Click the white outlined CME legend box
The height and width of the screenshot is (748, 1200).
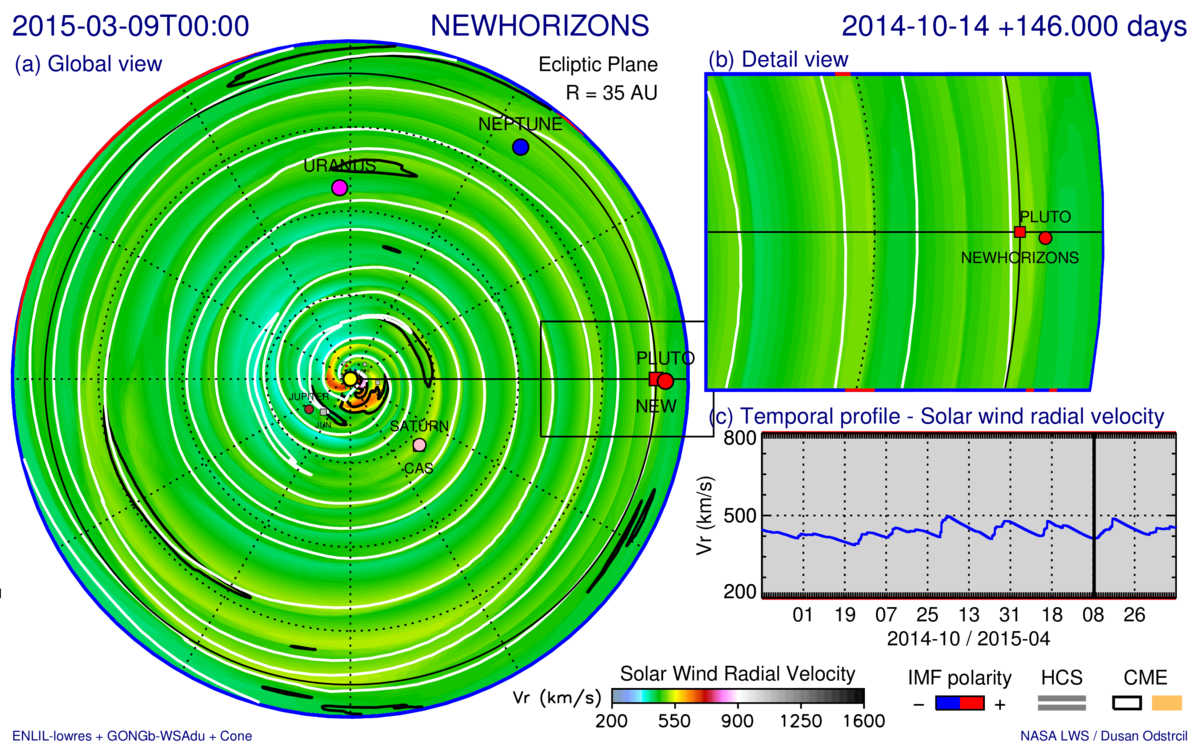coord(1128,704)
